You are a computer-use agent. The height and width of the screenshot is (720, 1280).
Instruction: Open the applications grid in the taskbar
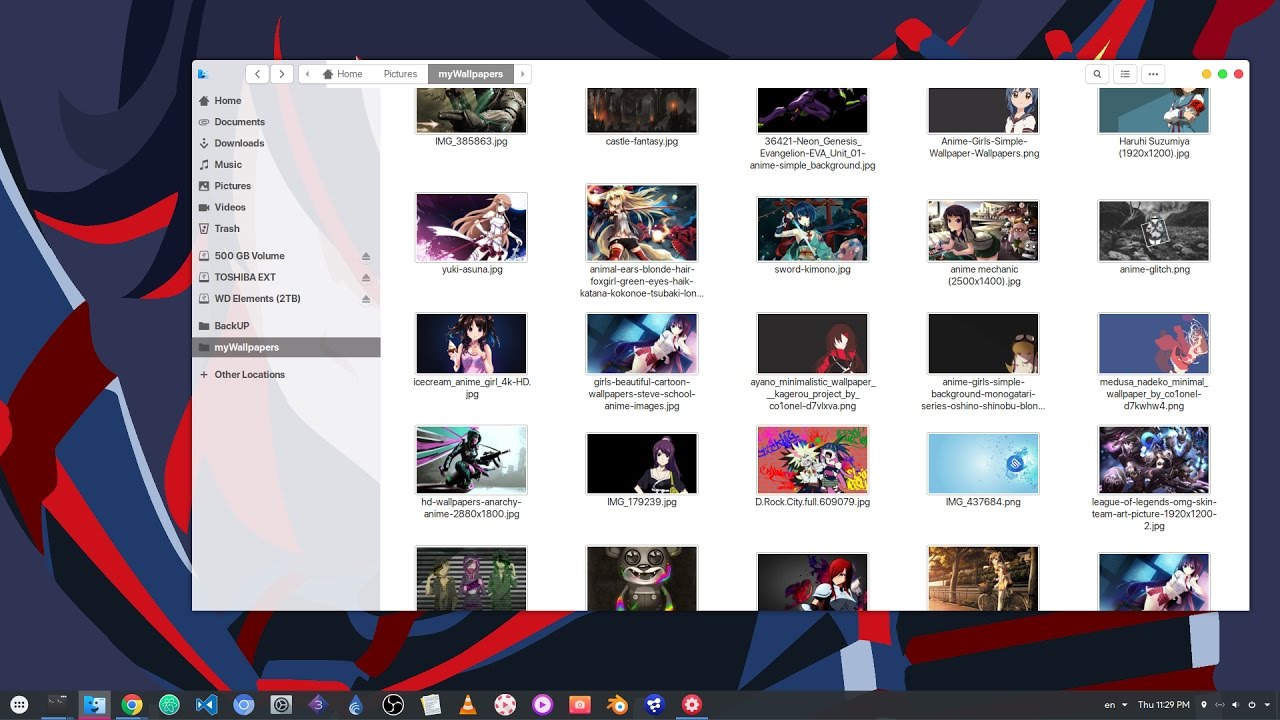(19, 705)
